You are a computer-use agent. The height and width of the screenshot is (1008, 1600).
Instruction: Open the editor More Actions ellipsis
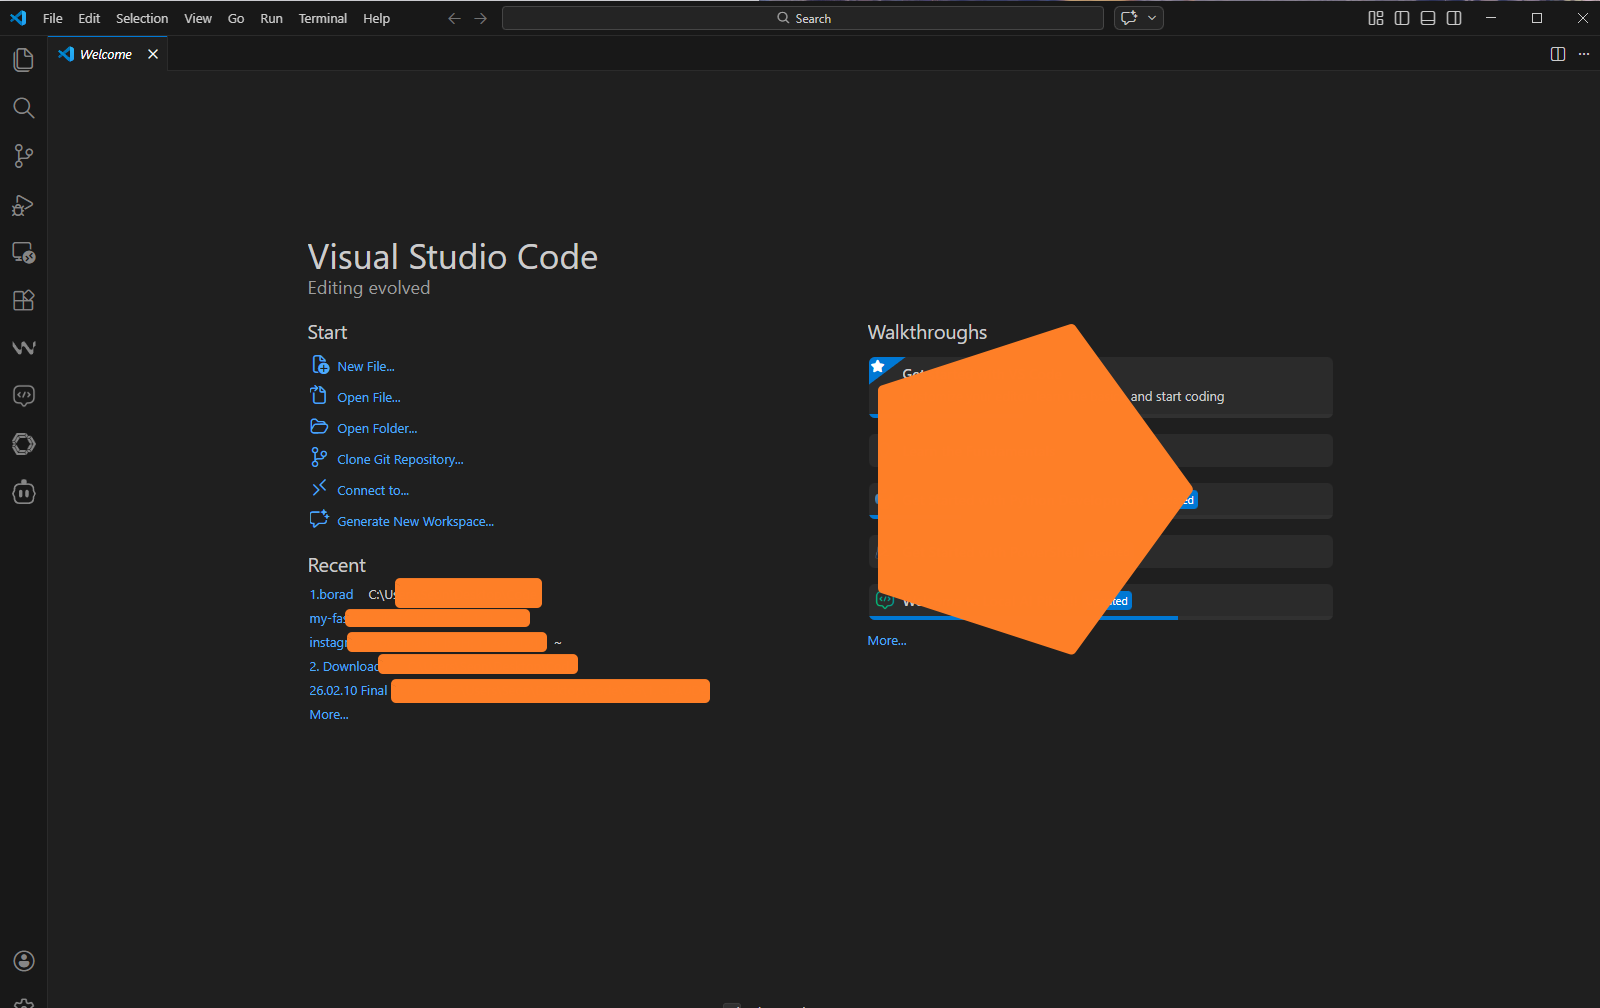[1584, 54]
